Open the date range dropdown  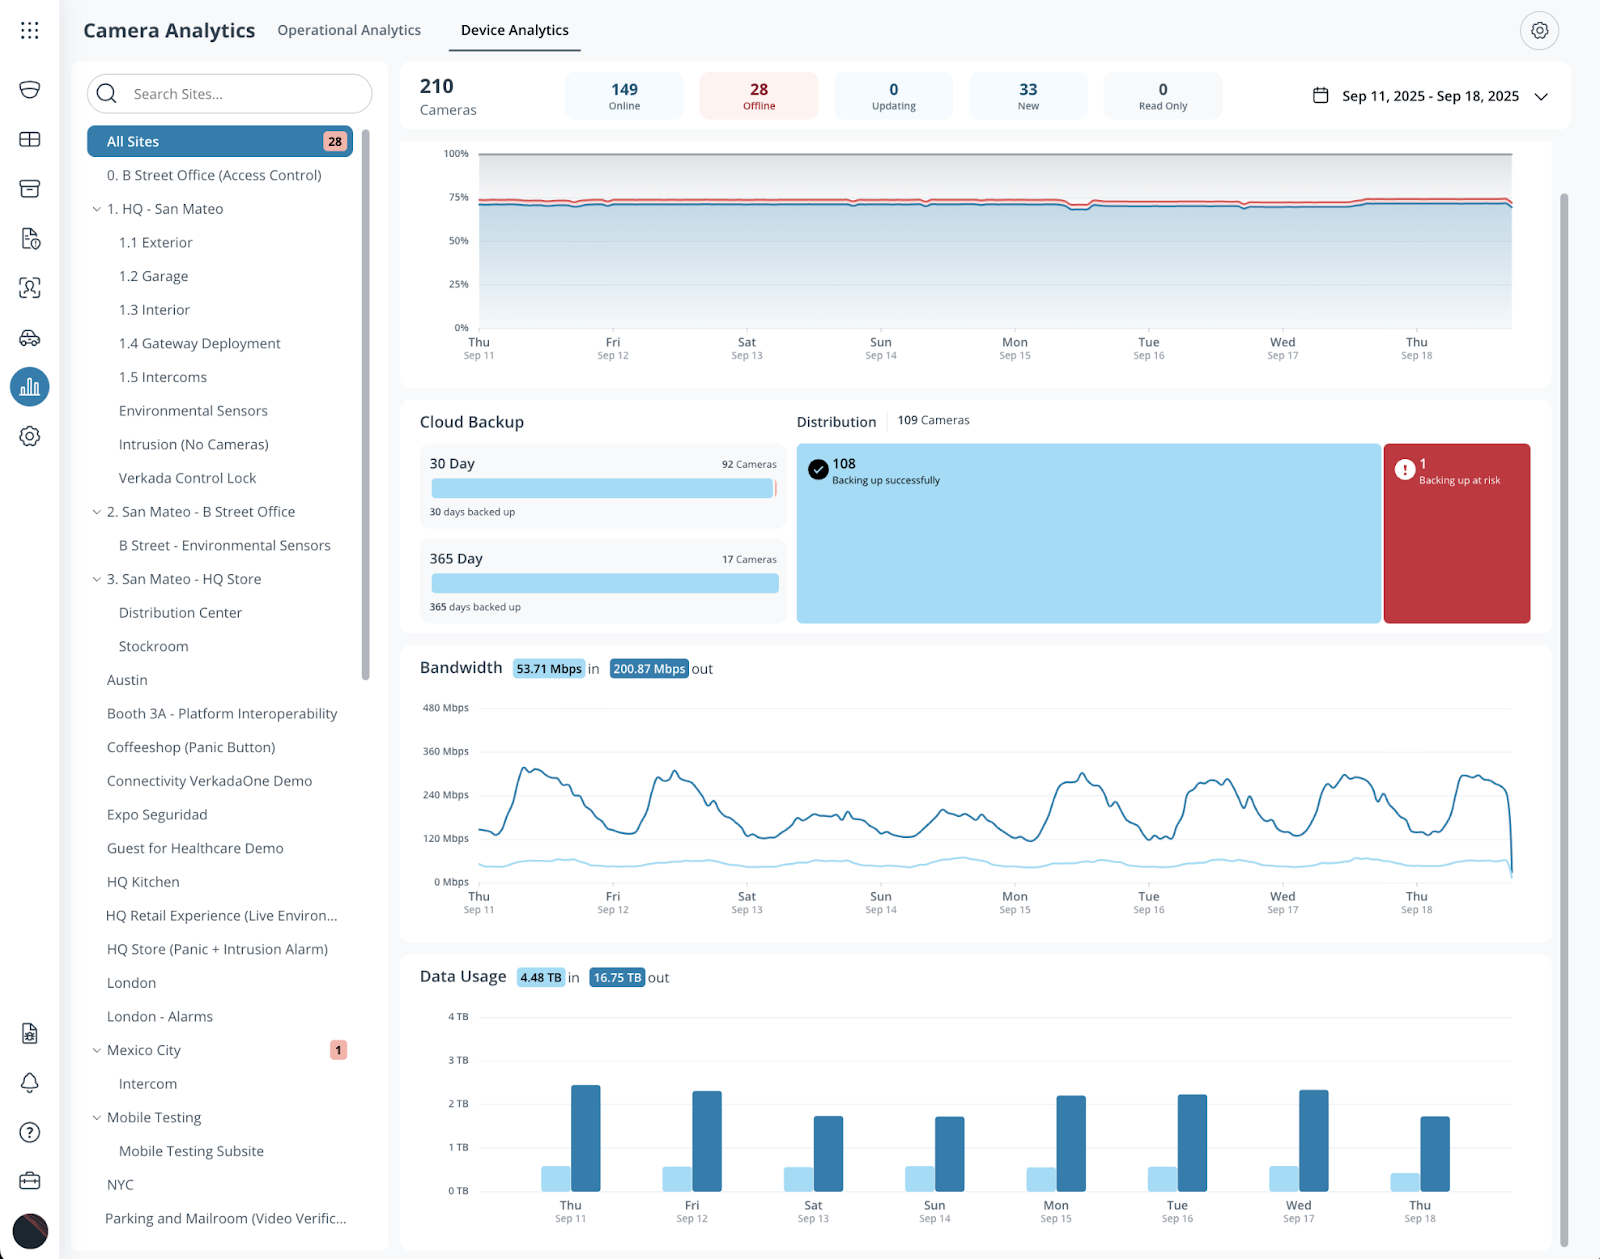coord(1430,96)
